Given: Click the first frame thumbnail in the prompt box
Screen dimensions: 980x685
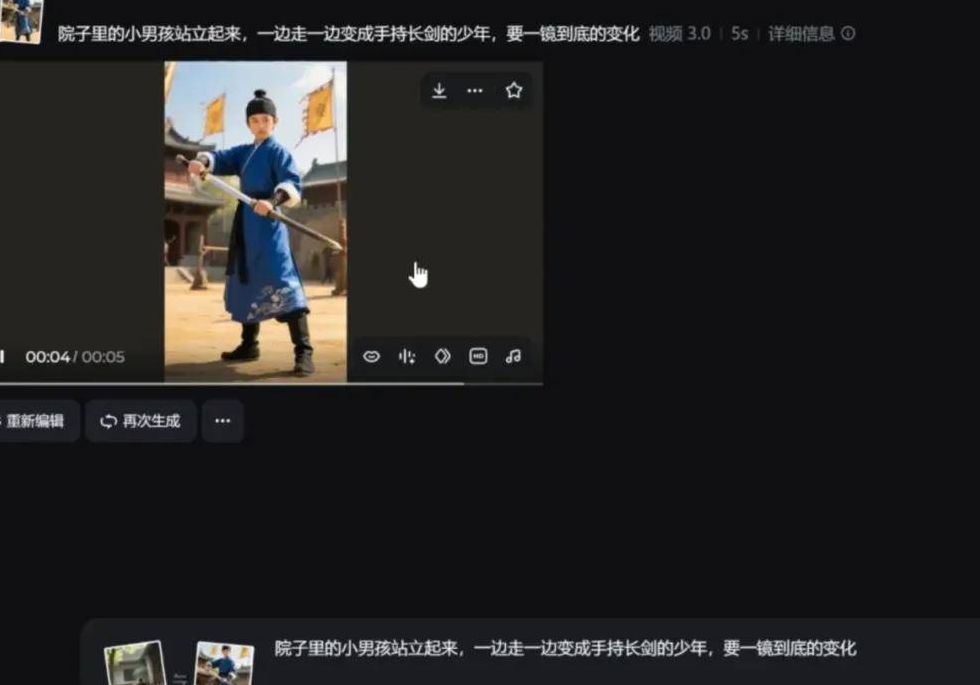Looking at the screenshot, I should pyautogui.click(x=135, y=663).
